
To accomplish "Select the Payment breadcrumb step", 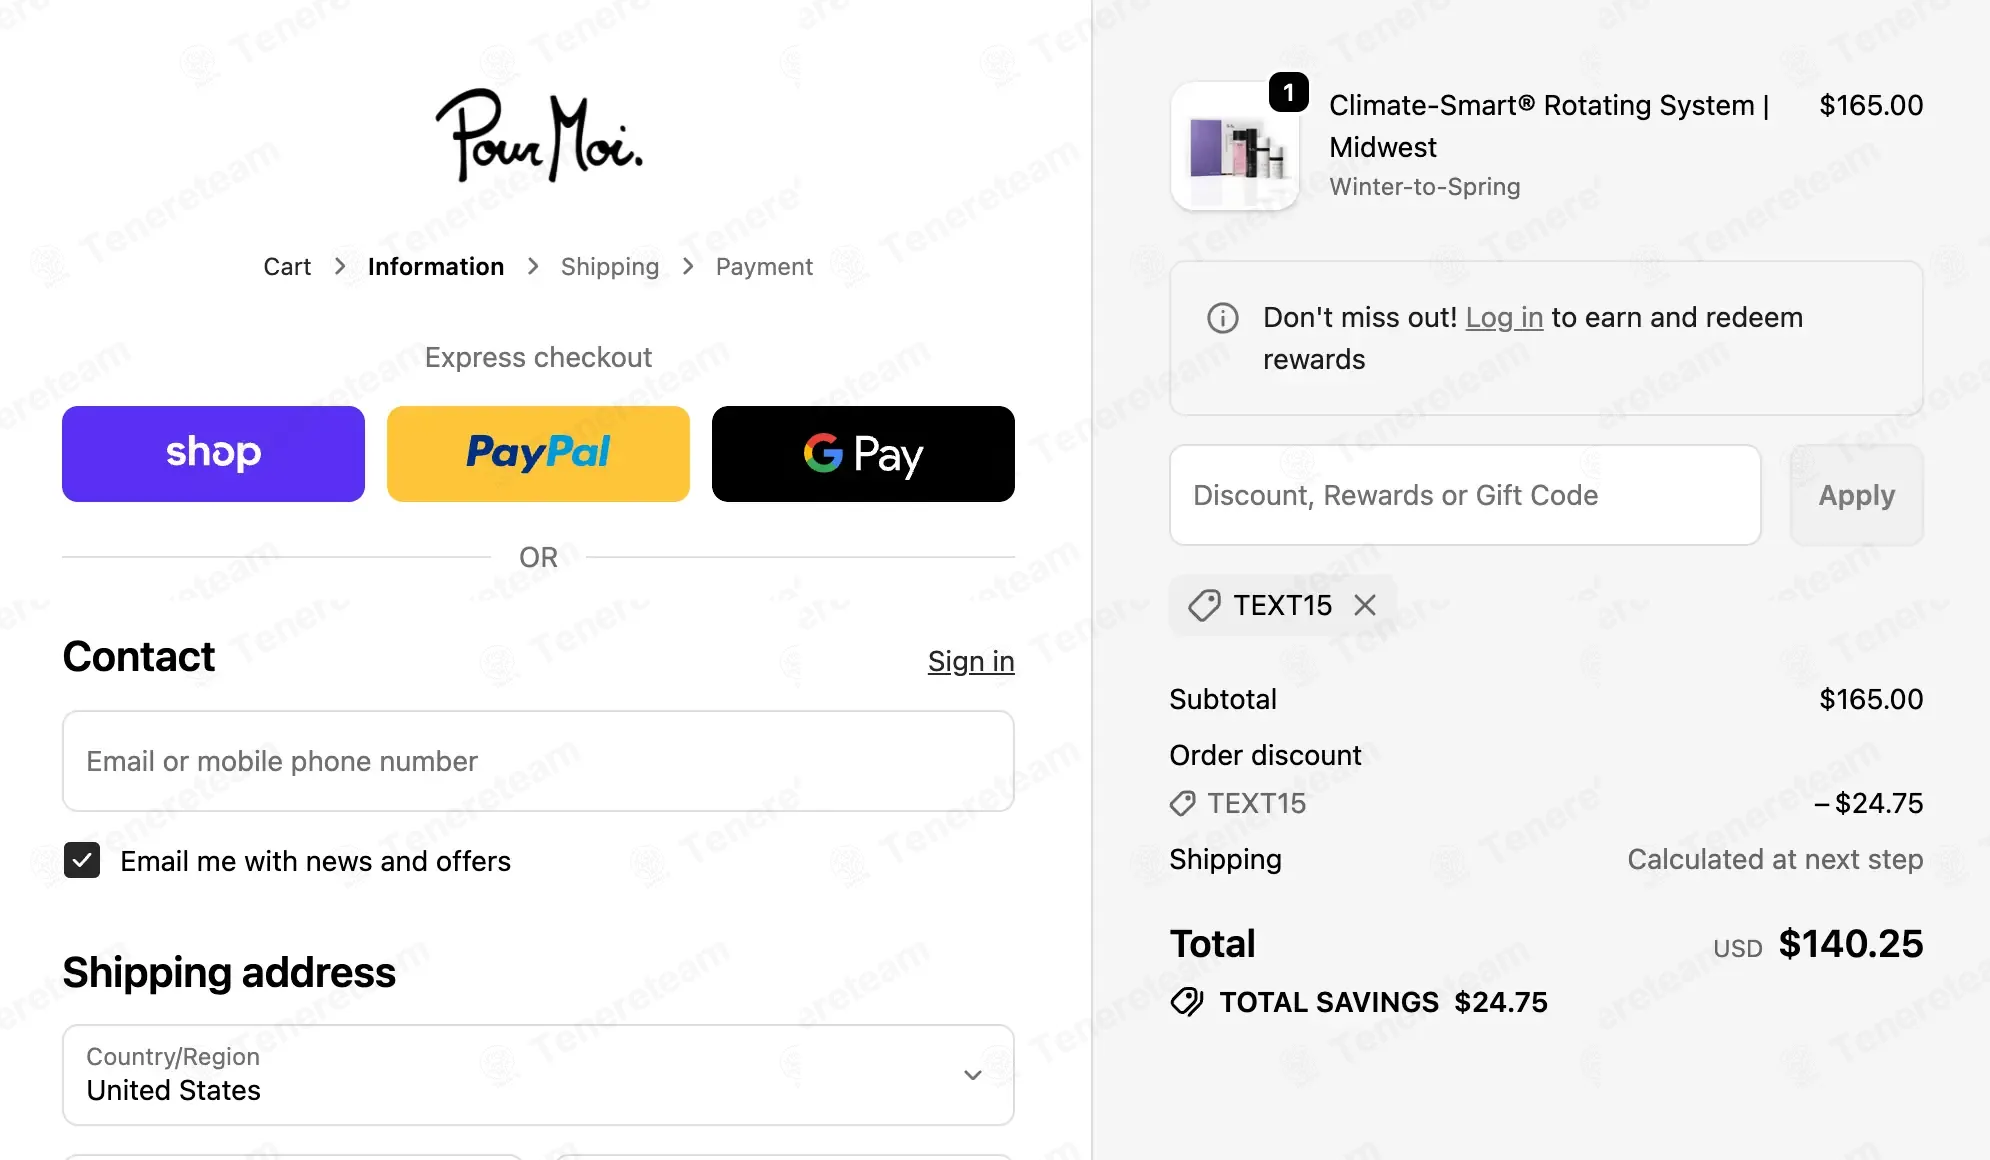I will pos(764,267).
